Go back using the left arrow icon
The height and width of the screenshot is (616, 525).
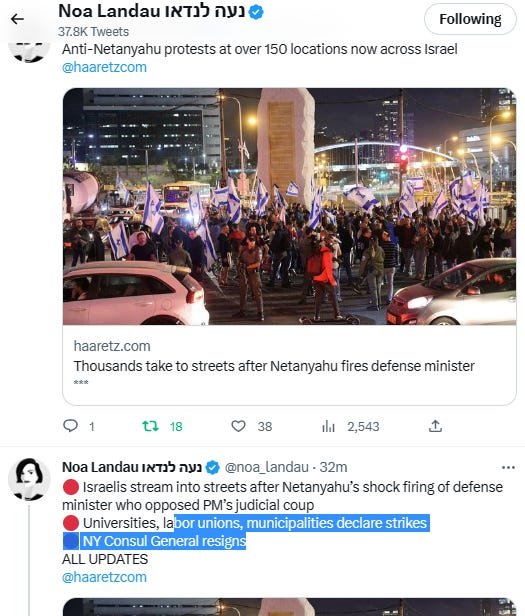(x=17, y=19)
